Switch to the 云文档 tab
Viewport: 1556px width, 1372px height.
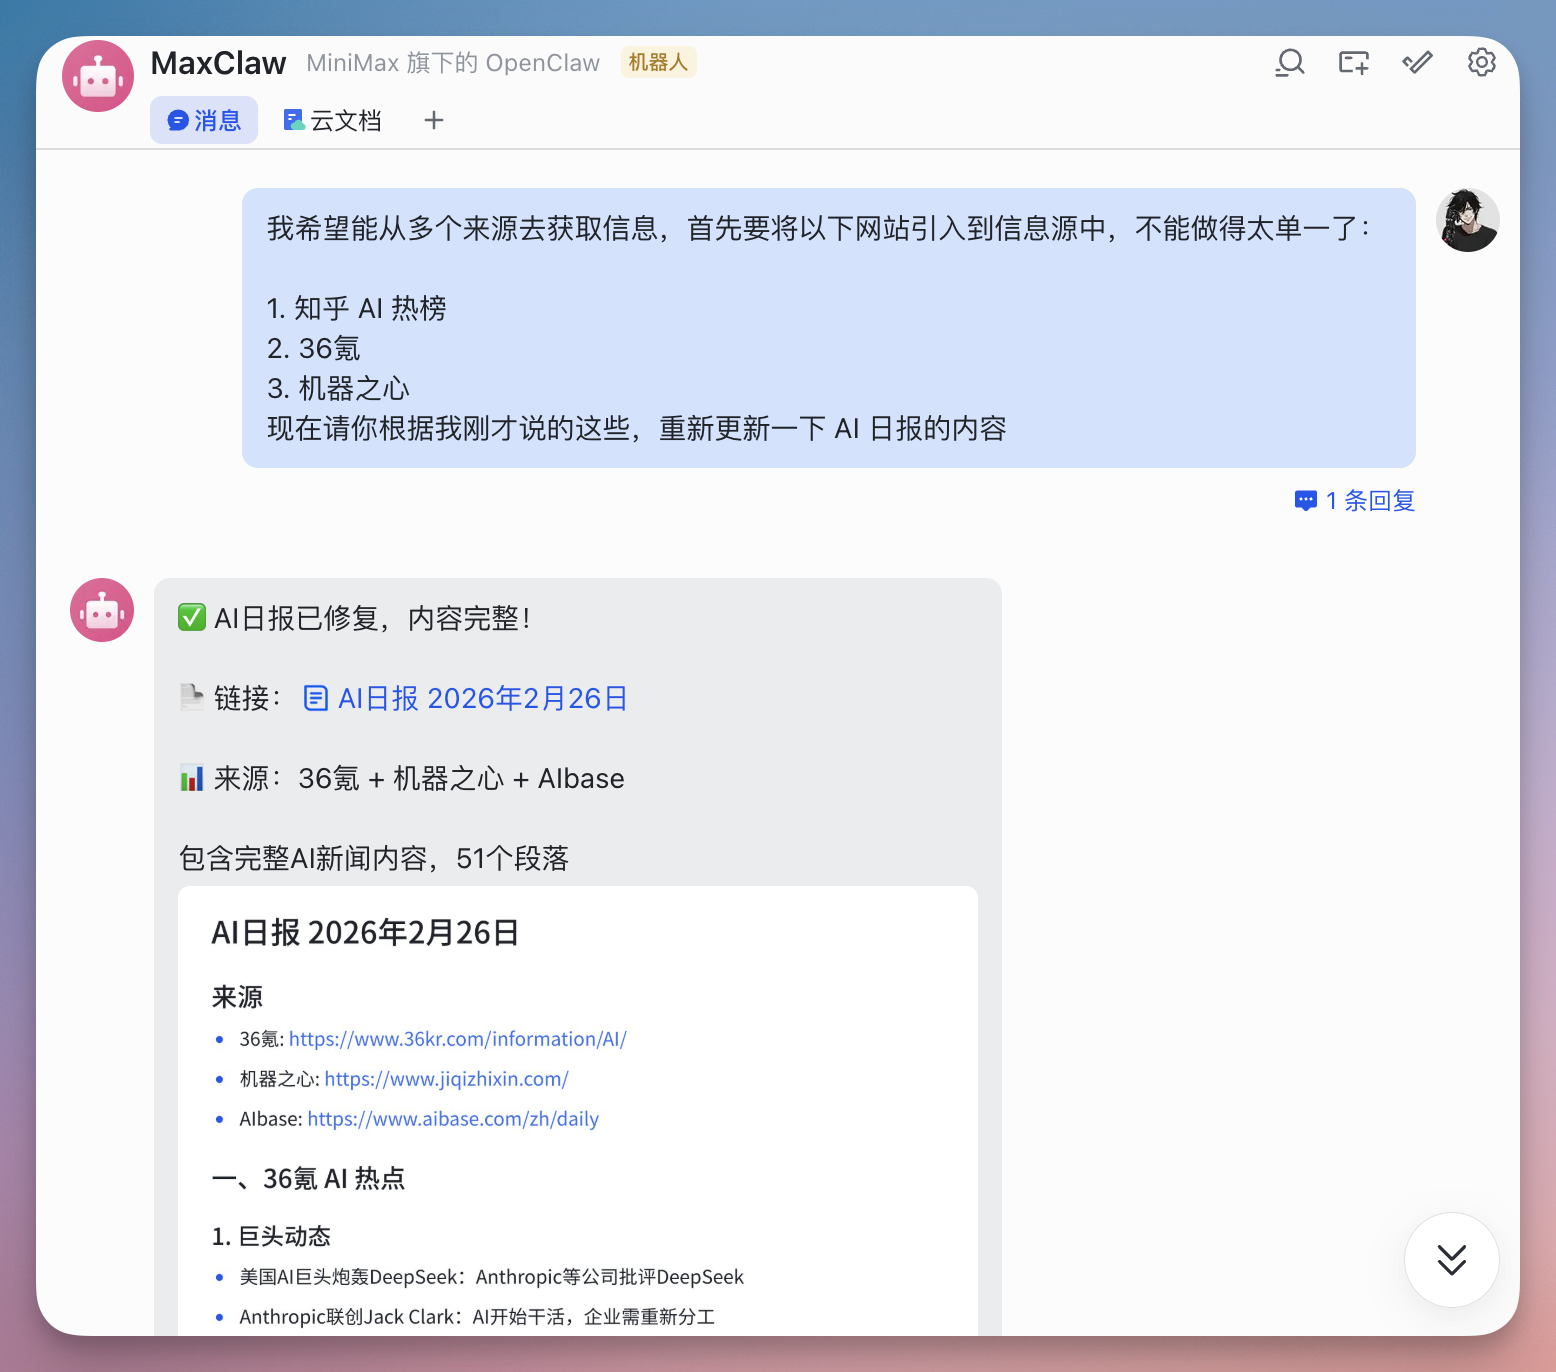(x=332, y=120)
